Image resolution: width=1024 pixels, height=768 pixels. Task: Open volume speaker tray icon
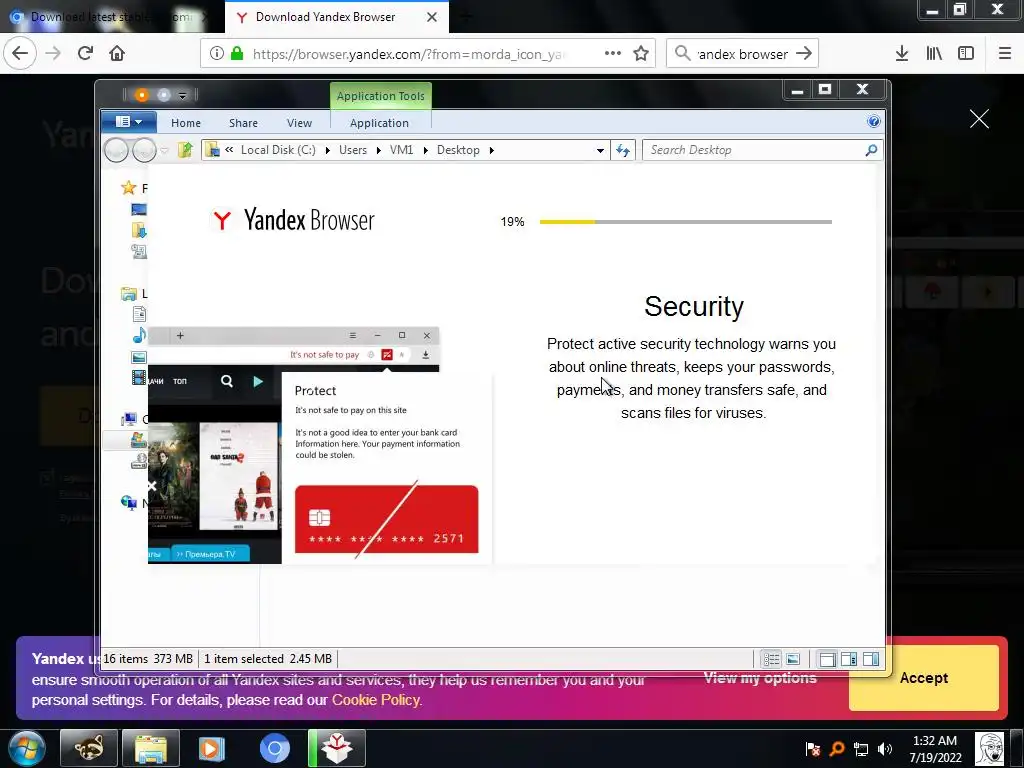click(885, 749)
